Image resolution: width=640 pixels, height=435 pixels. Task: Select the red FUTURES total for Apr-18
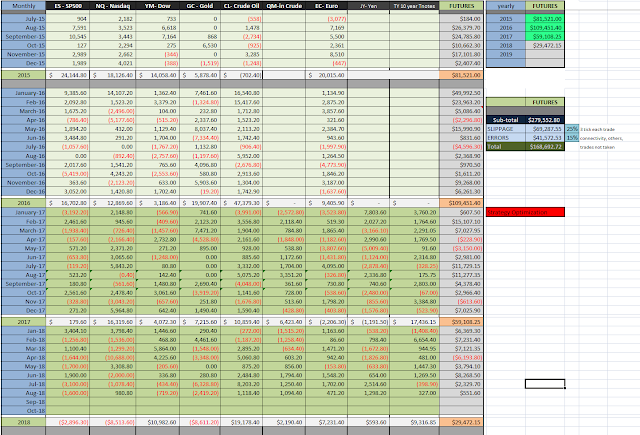pyautogui.click(x=461, y=357)
